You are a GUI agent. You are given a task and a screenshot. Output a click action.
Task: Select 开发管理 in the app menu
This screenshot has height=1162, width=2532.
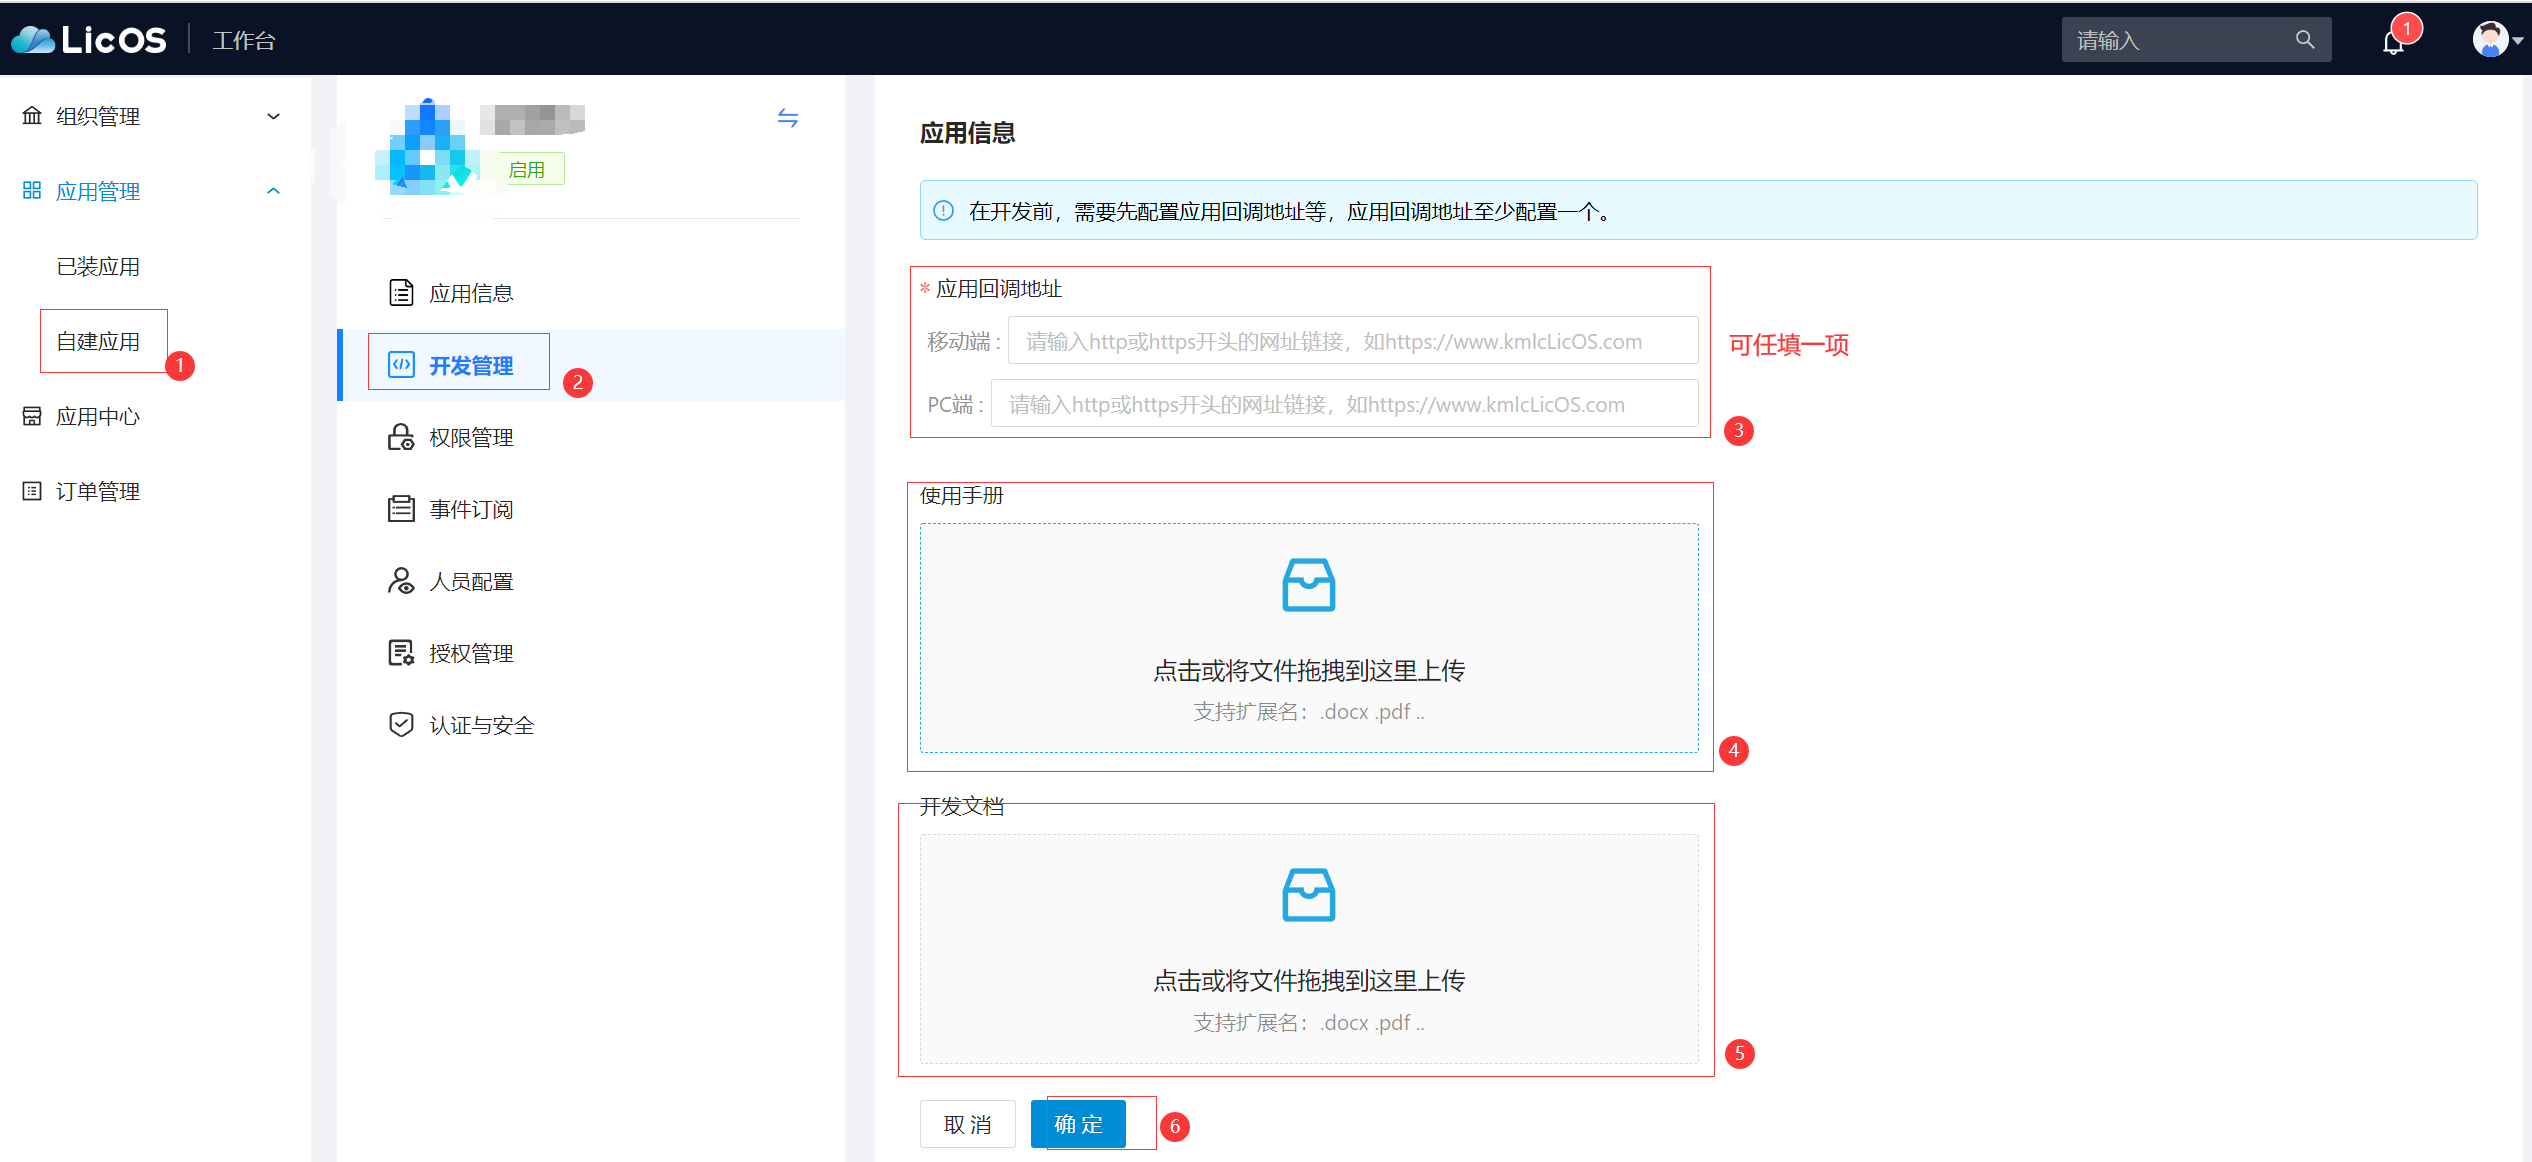click(x=591, y=365)
